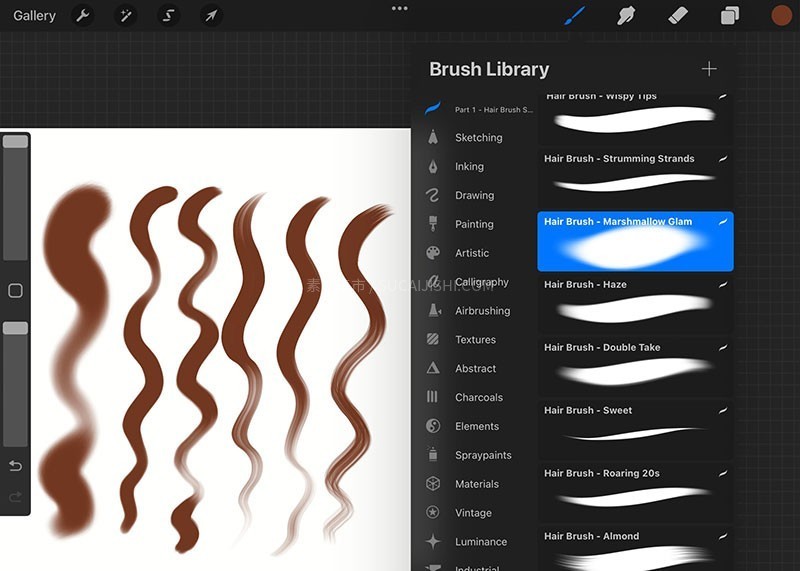Activate the Selection S-ribbon tool

168,16
